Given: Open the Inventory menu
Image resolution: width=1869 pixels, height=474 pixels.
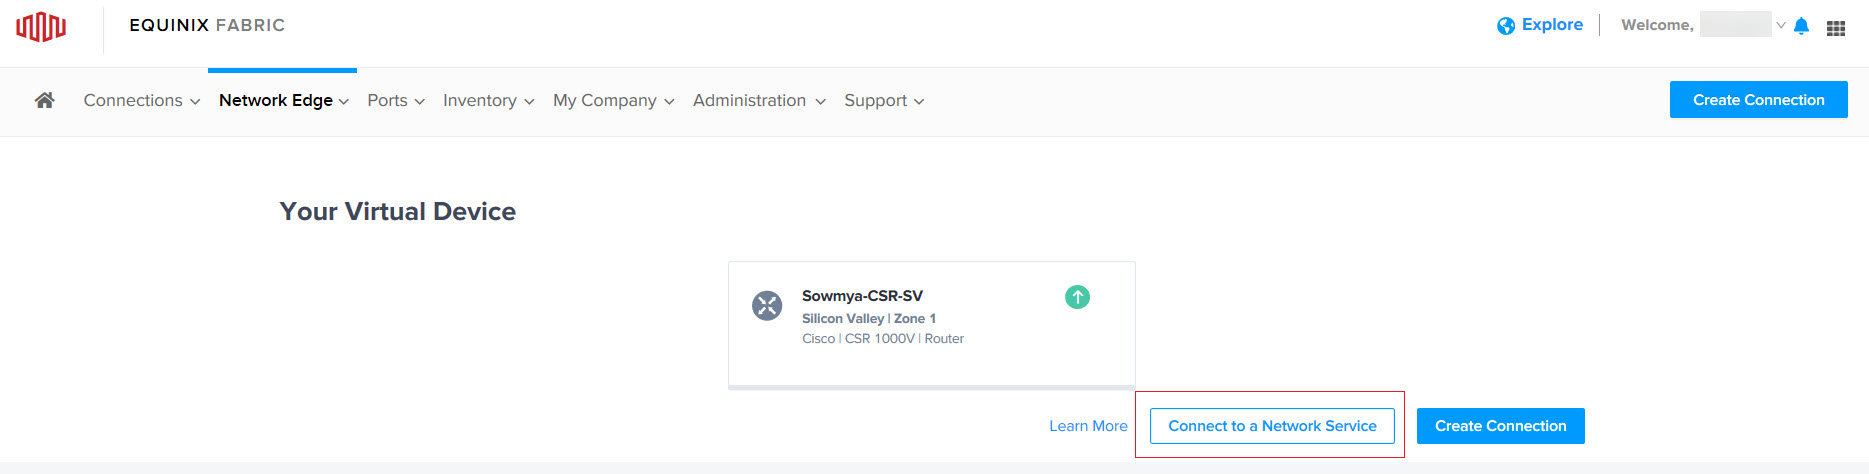Looking at the screenshot, I should [489, 100].
